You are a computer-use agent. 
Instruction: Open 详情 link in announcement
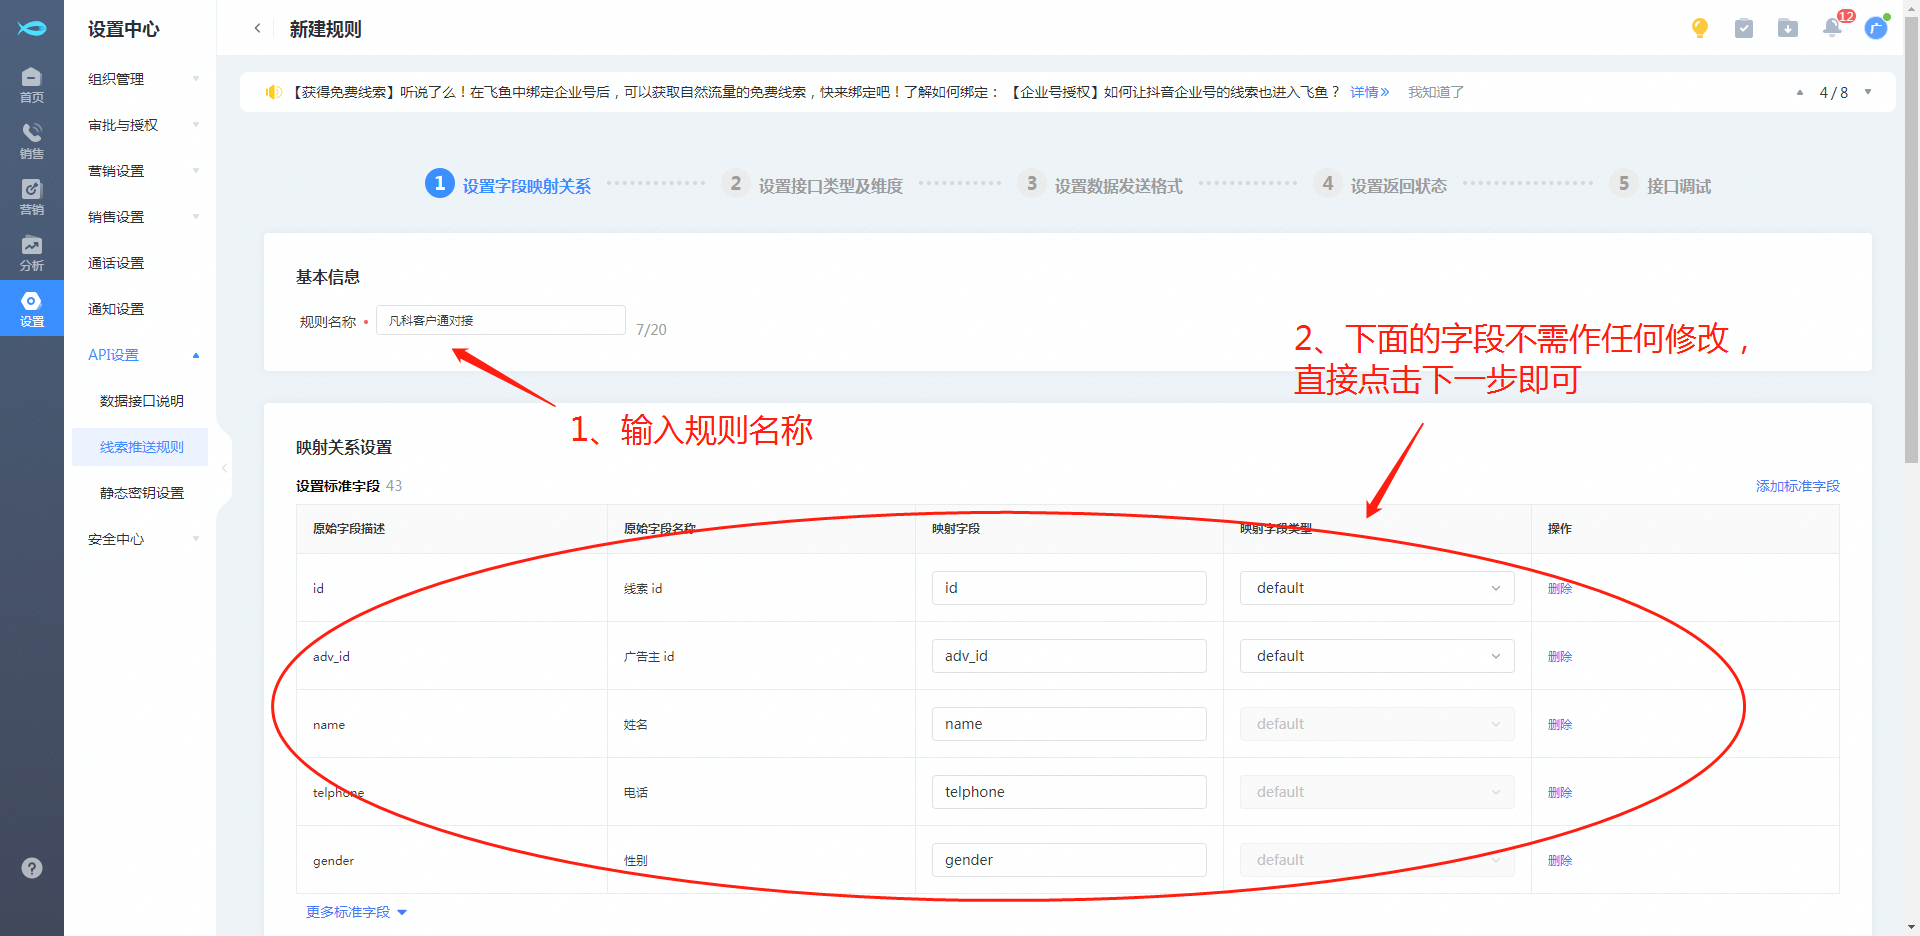[x=1369, y=92]
